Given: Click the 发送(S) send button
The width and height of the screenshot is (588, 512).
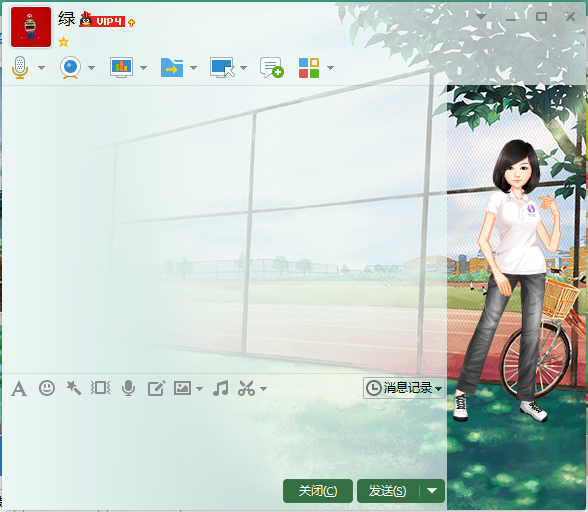Looking at the screenshot, I should click(x=388, y=491).
